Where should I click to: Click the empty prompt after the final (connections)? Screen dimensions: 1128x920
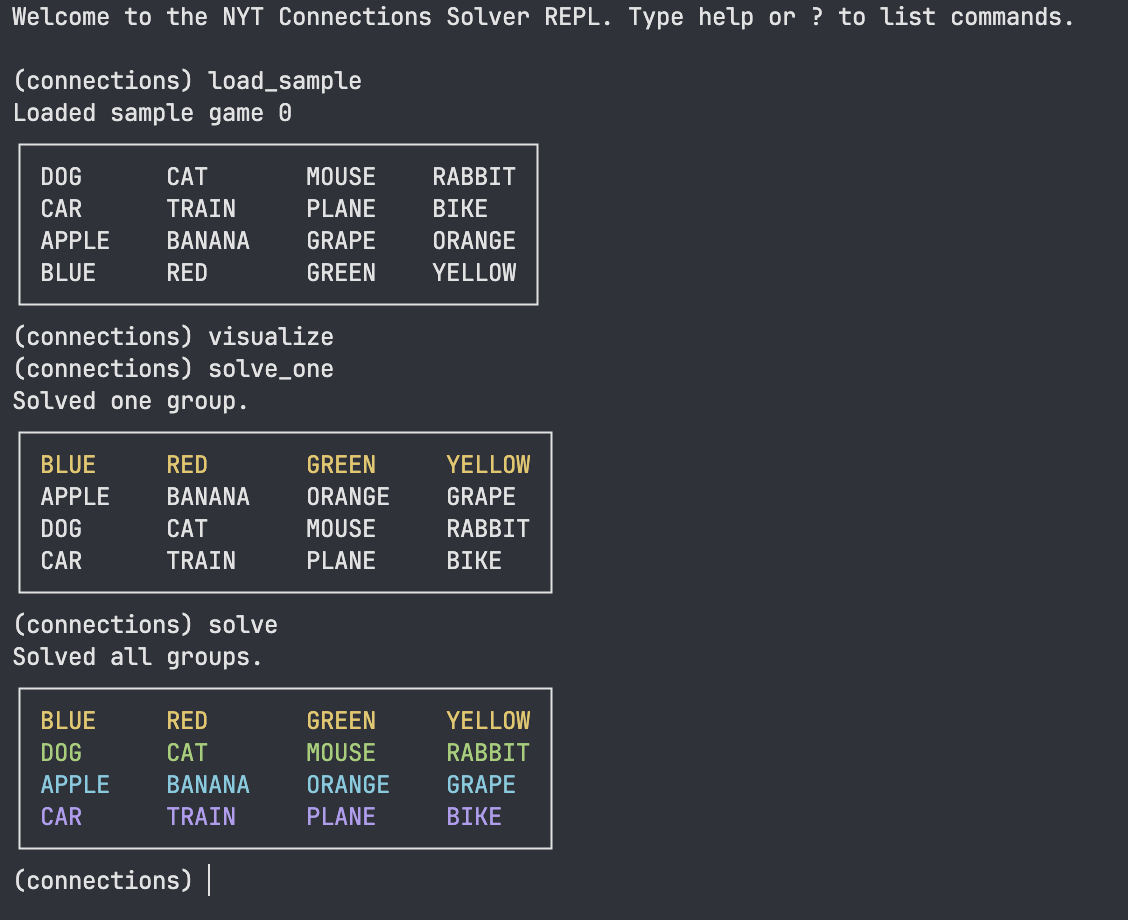(x=210, y=880)
